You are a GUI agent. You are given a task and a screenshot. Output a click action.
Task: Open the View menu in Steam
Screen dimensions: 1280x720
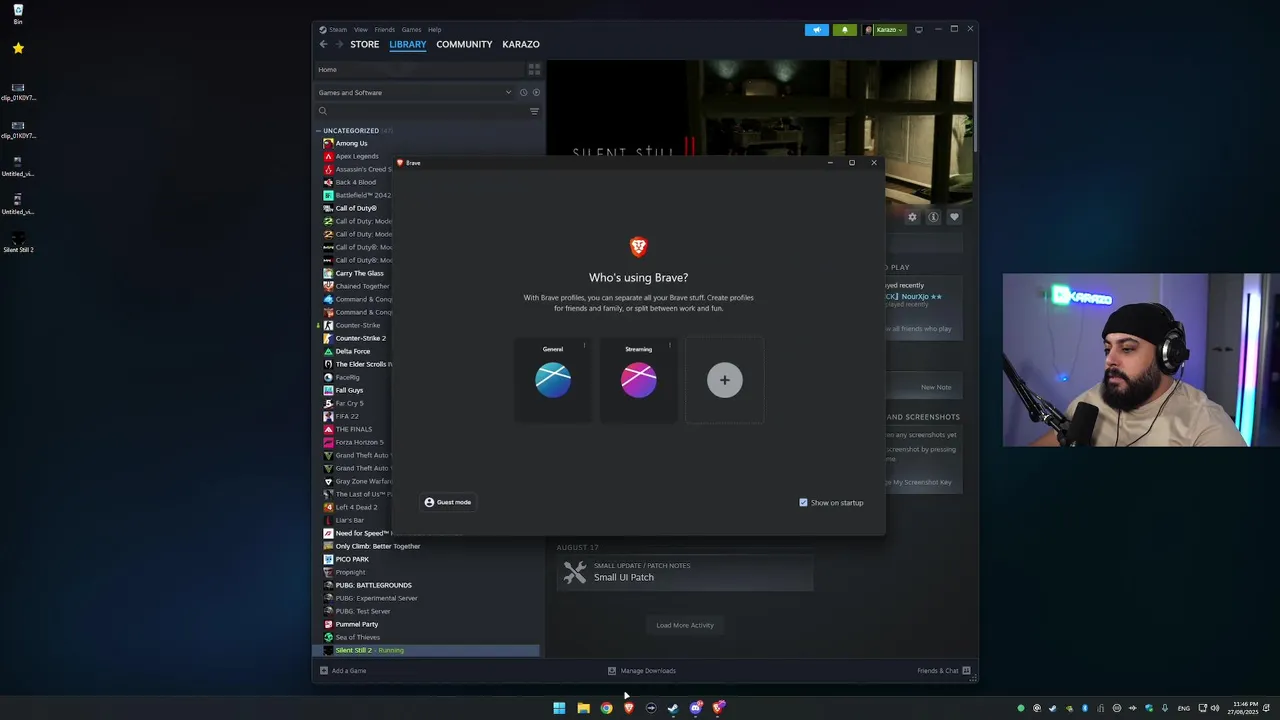(x=361, y=30)
